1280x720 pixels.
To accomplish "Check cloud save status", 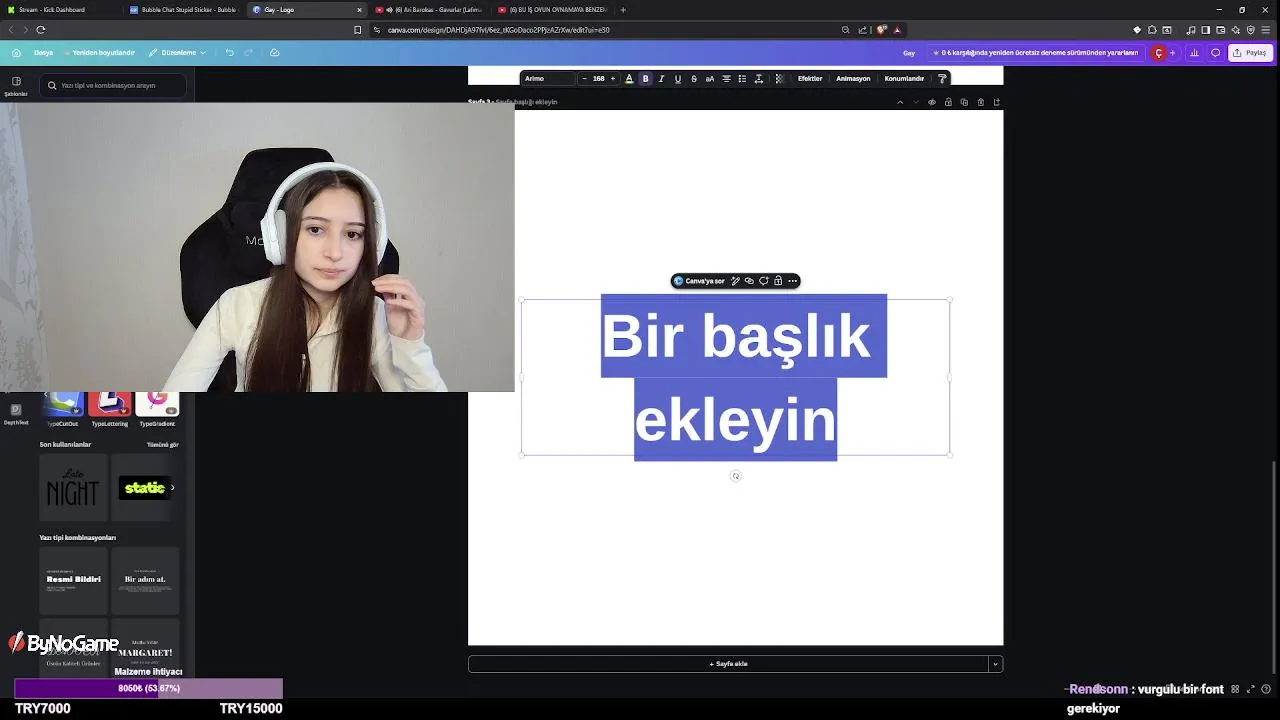I will pos(275,53).
